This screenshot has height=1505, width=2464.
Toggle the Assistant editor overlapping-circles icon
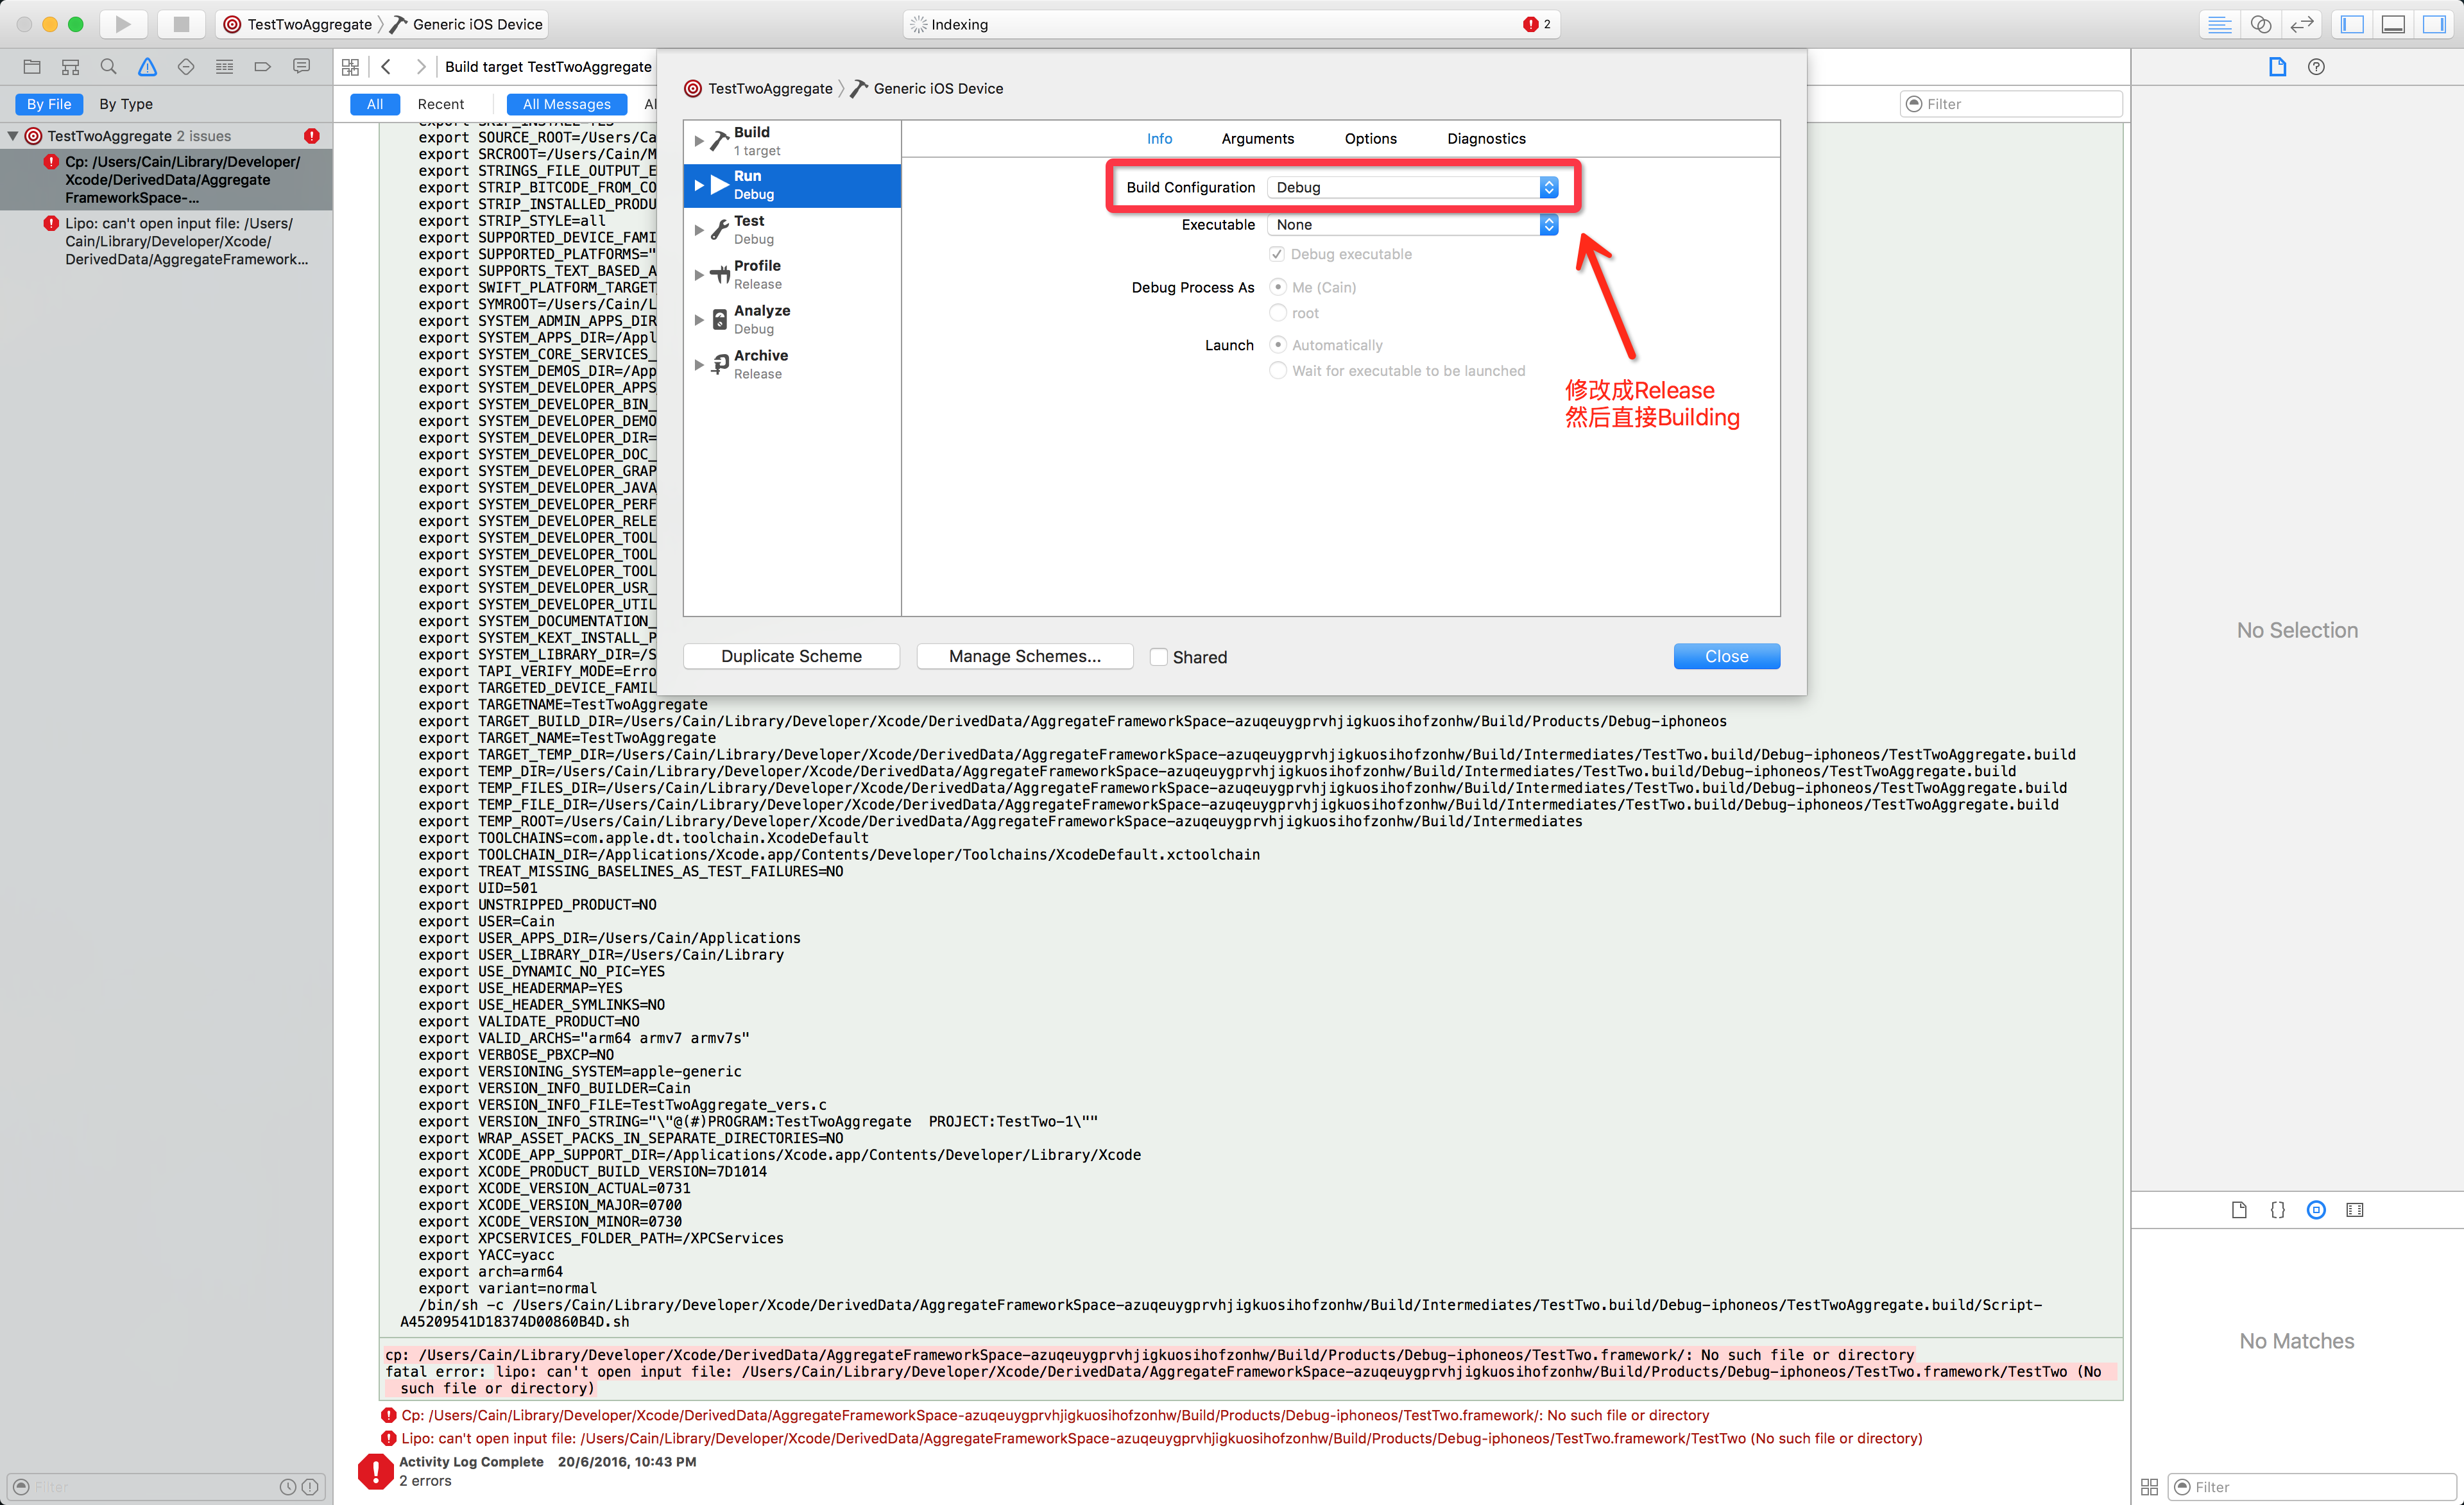pyautogui.click(x=2260, y=24)
